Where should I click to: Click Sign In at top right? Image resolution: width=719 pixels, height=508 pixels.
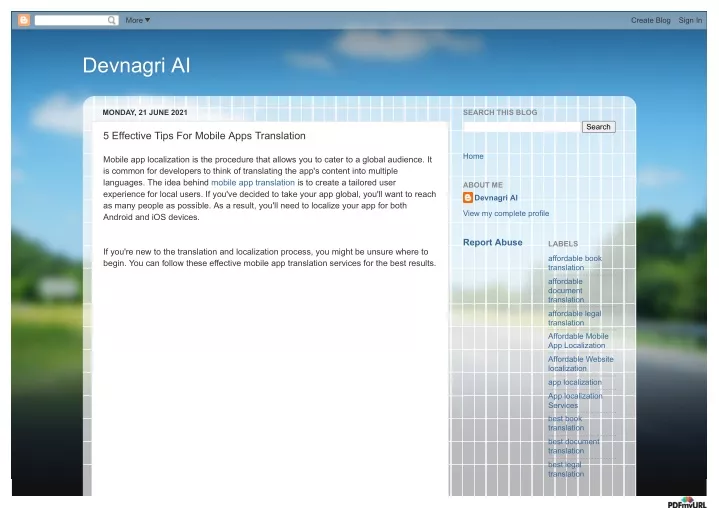click(690, 20)
